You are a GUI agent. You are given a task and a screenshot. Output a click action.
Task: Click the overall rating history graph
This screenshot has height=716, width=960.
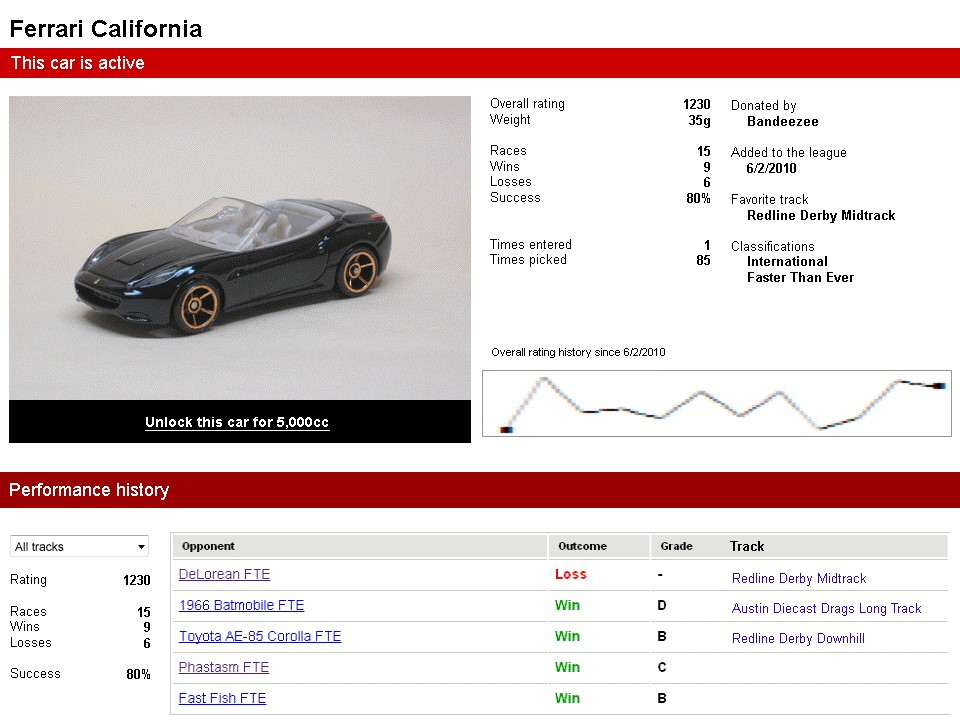(717, 403)
